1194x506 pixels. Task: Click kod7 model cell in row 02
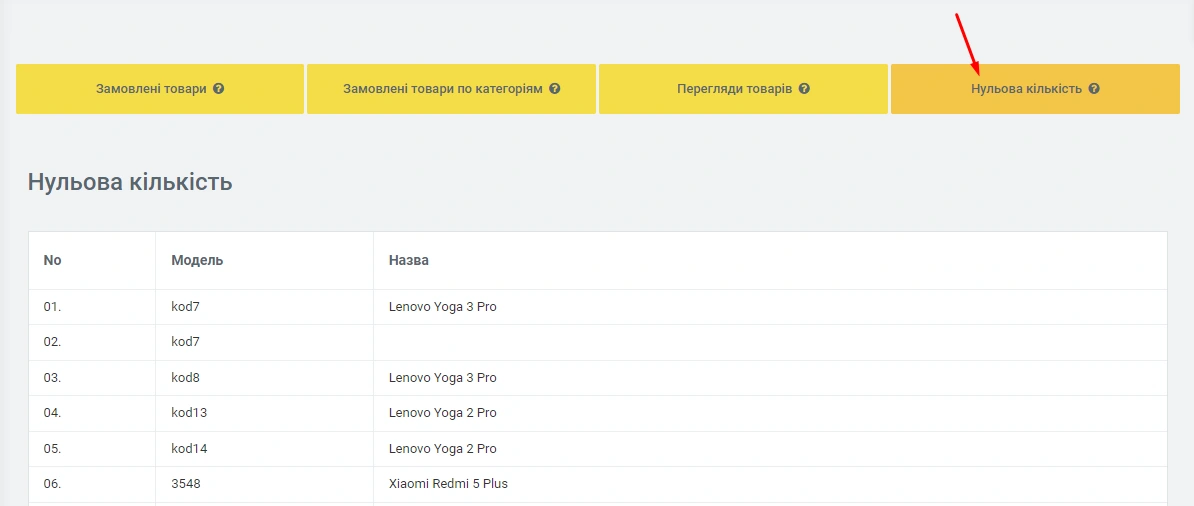coord(185,342)
